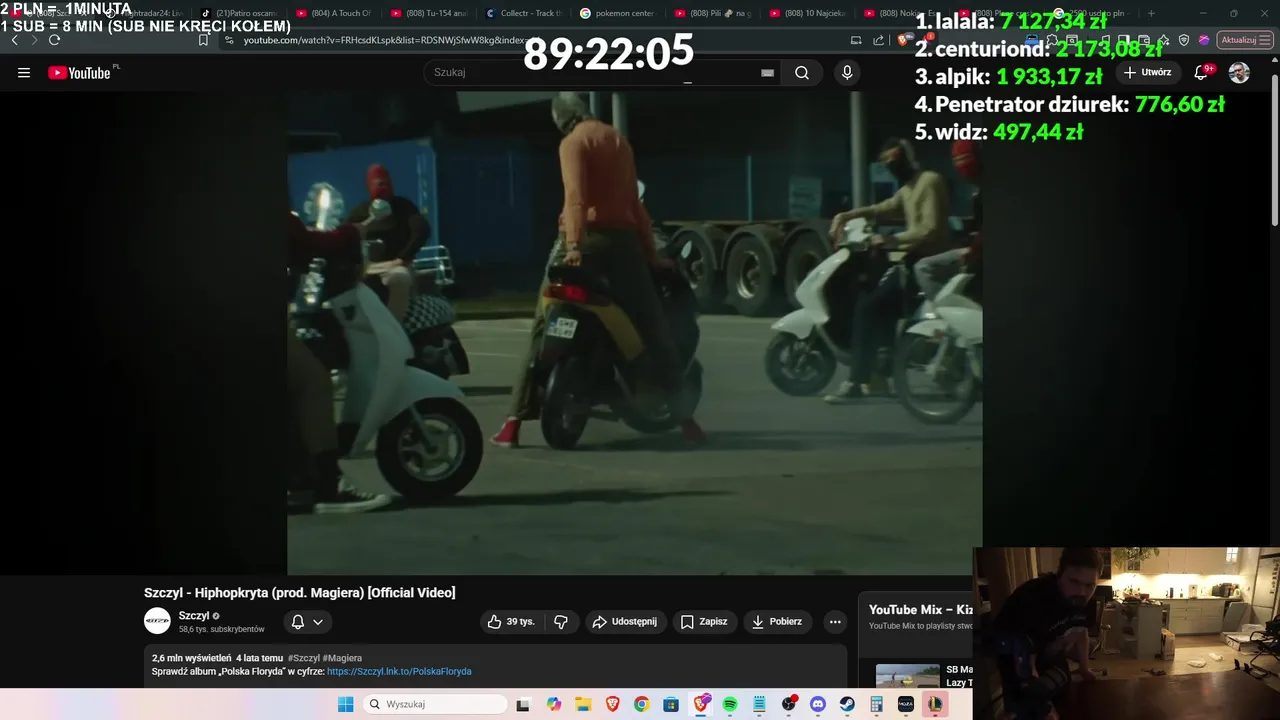Open OBS Studio from the taskbar
1280x720 pixels.
pos(789,704)
